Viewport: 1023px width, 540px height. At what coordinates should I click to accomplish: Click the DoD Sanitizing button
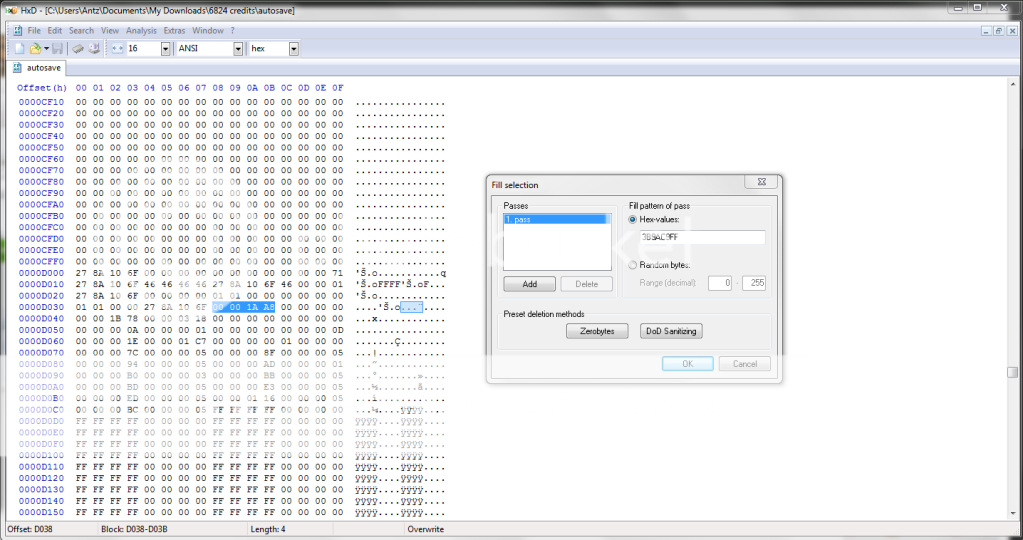(x=671, y=331)
